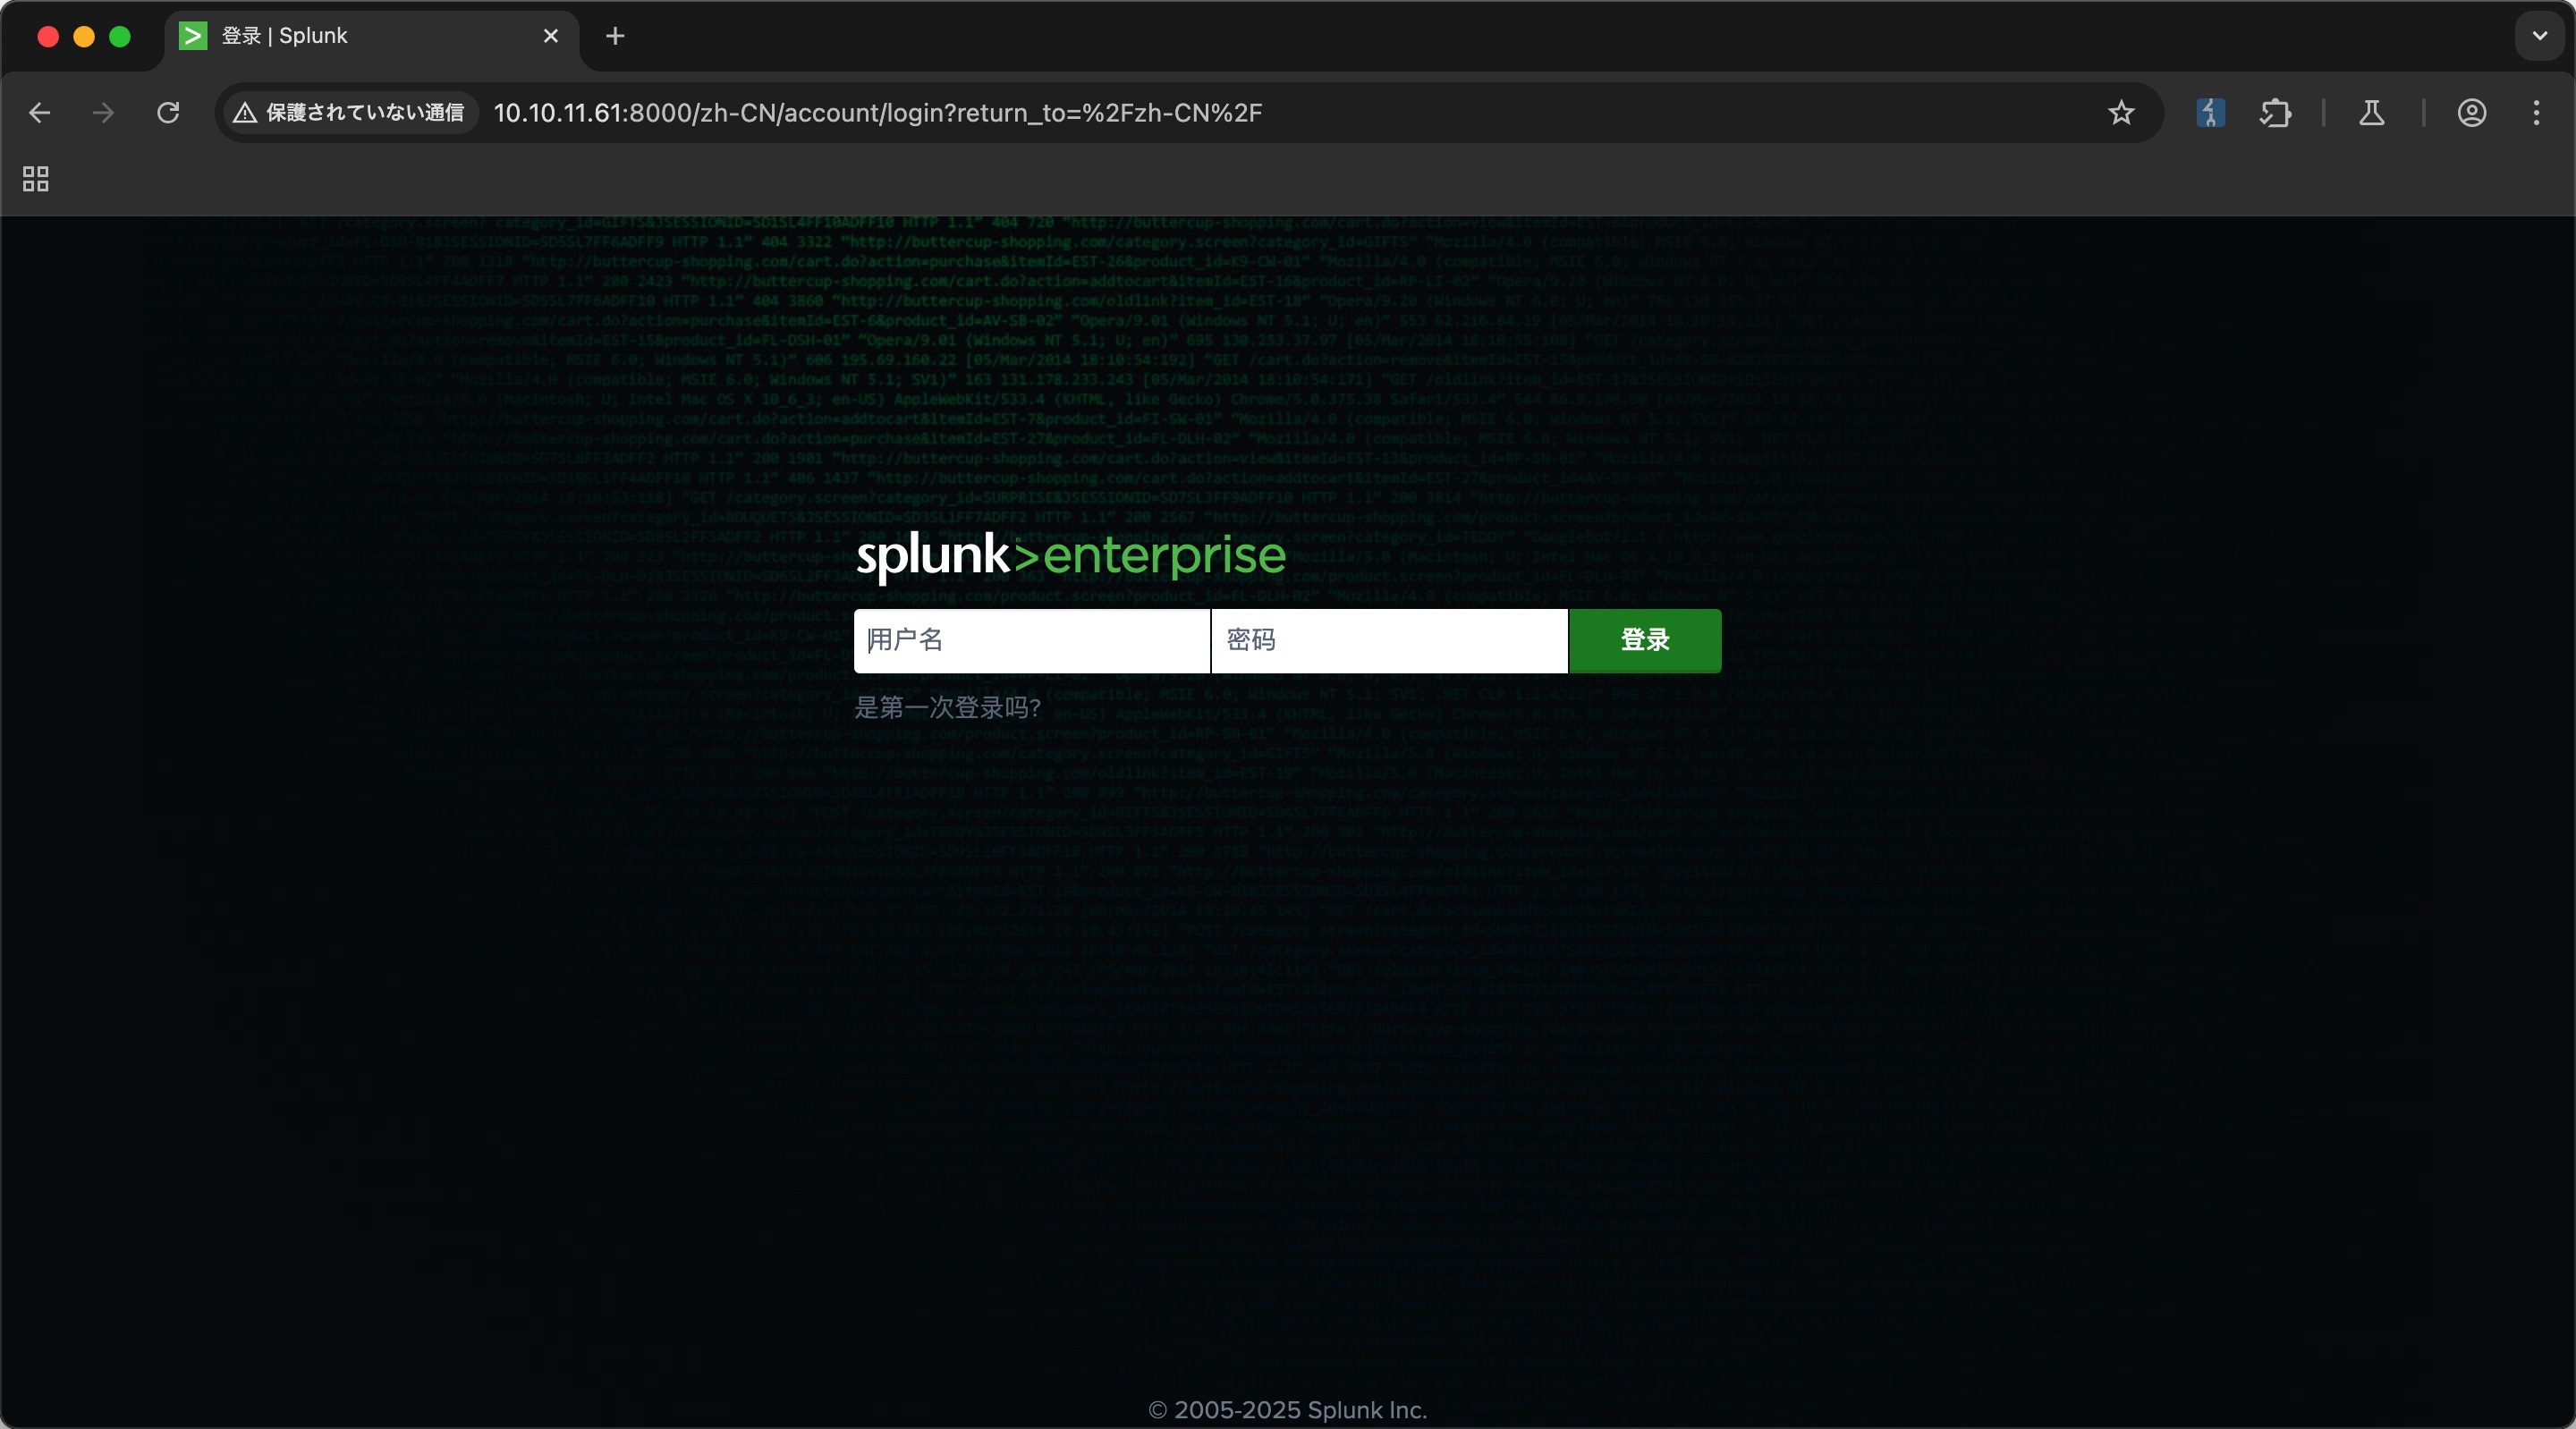Focus the 用户名 username field
Screen dimensions: 2576x1429
1032,640
